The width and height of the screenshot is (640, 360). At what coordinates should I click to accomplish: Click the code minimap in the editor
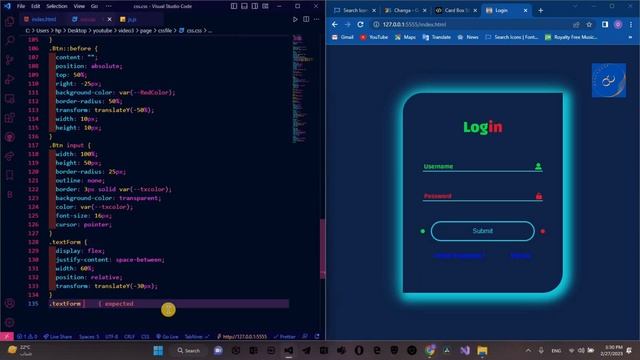[302, 88]
